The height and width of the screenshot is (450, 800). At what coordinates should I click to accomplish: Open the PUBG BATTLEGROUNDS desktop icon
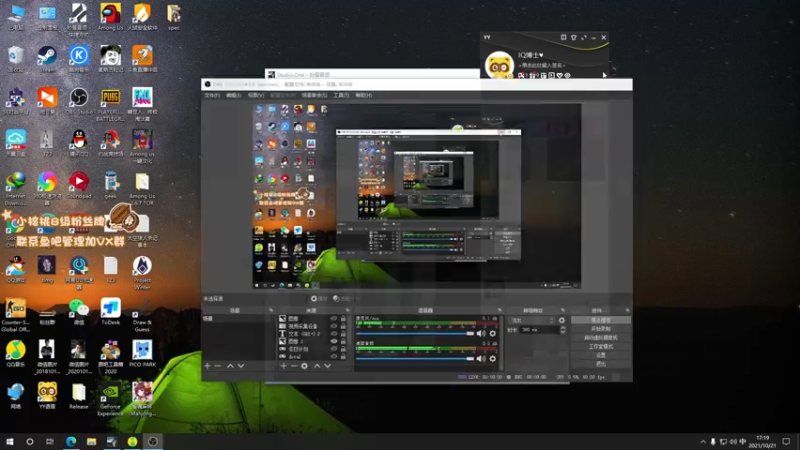click(x=110, y=105)
